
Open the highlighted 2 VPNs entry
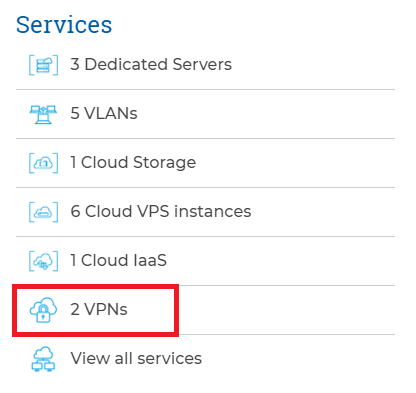coord(99,309)
